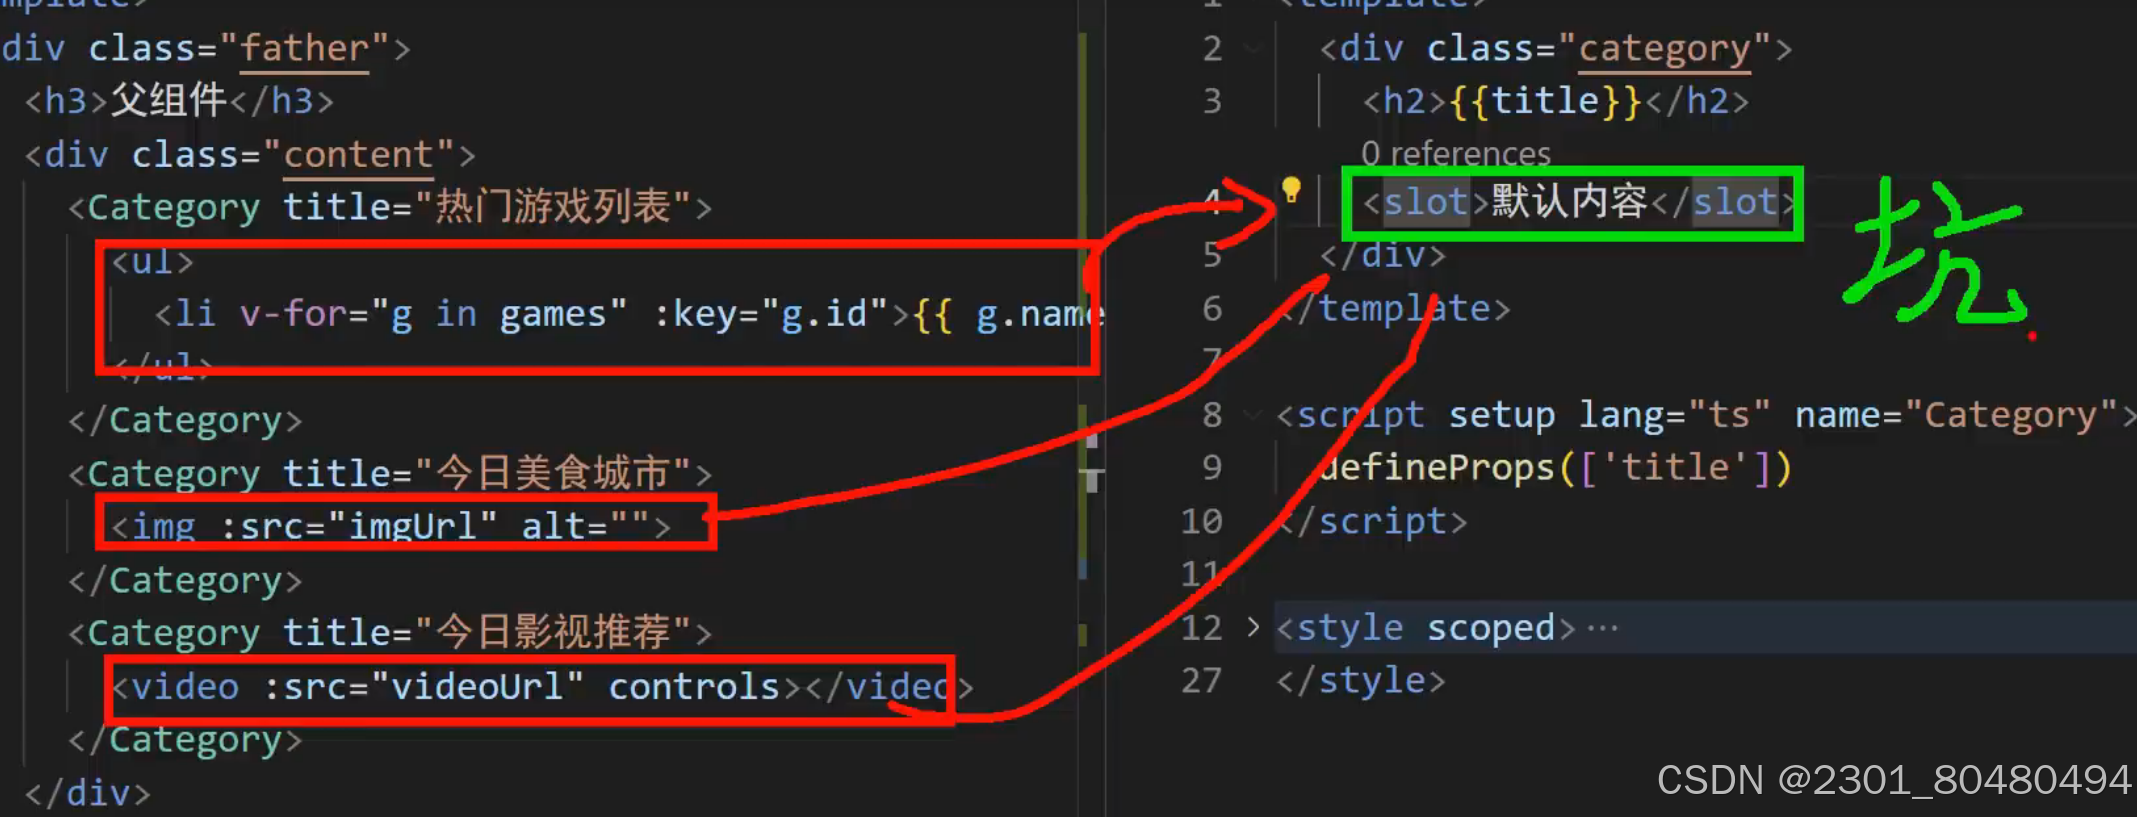Click the defineProps call
Screen dimensions: 2137x817
(1555, 467)
